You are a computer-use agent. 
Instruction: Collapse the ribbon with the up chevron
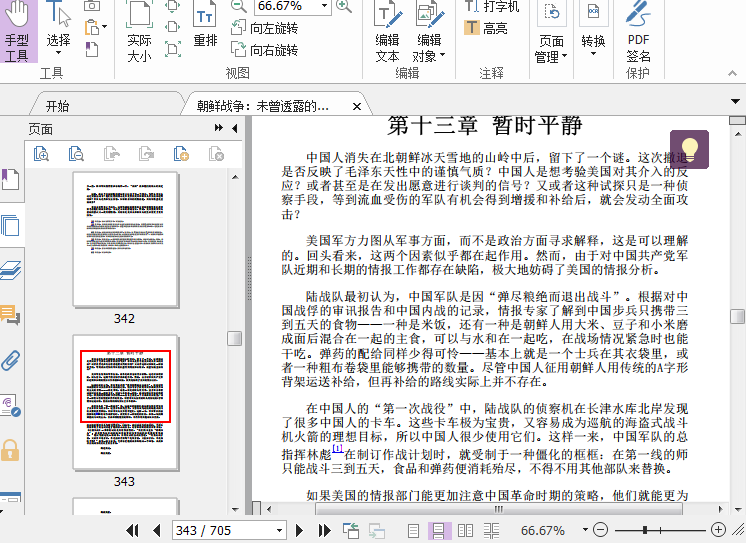point(732,73)
